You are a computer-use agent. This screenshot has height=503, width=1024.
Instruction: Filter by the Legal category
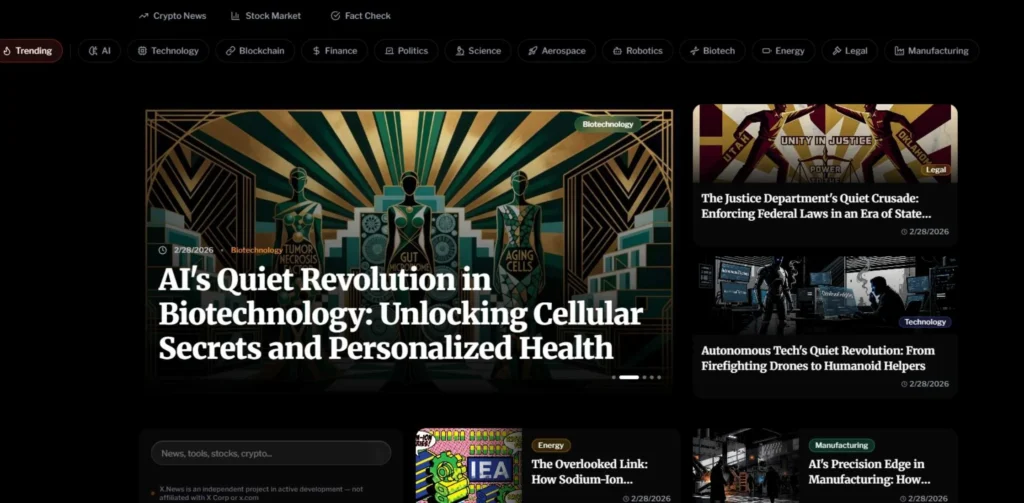(x=850, y=51)
